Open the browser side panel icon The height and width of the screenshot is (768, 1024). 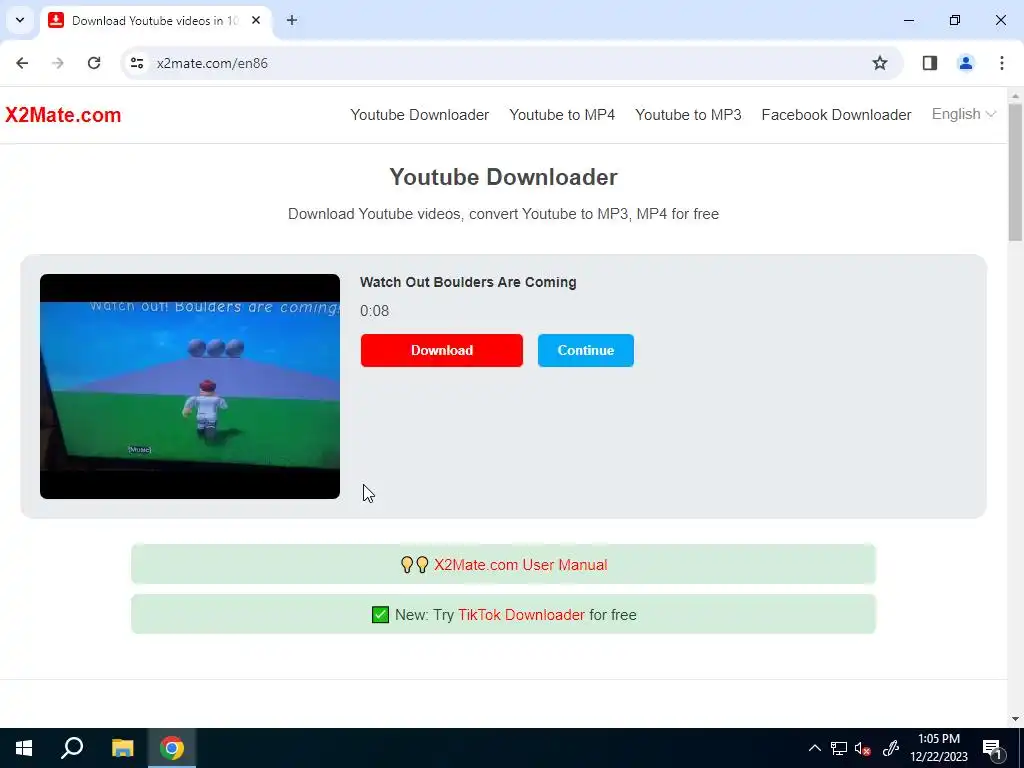930,63
